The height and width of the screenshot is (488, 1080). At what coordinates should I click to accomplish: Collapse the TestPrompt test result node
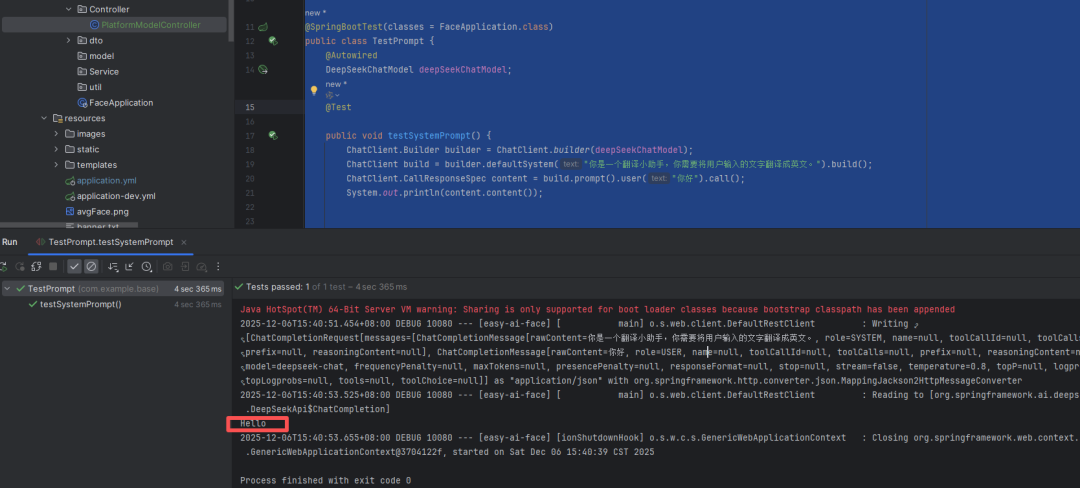point(8,289)
